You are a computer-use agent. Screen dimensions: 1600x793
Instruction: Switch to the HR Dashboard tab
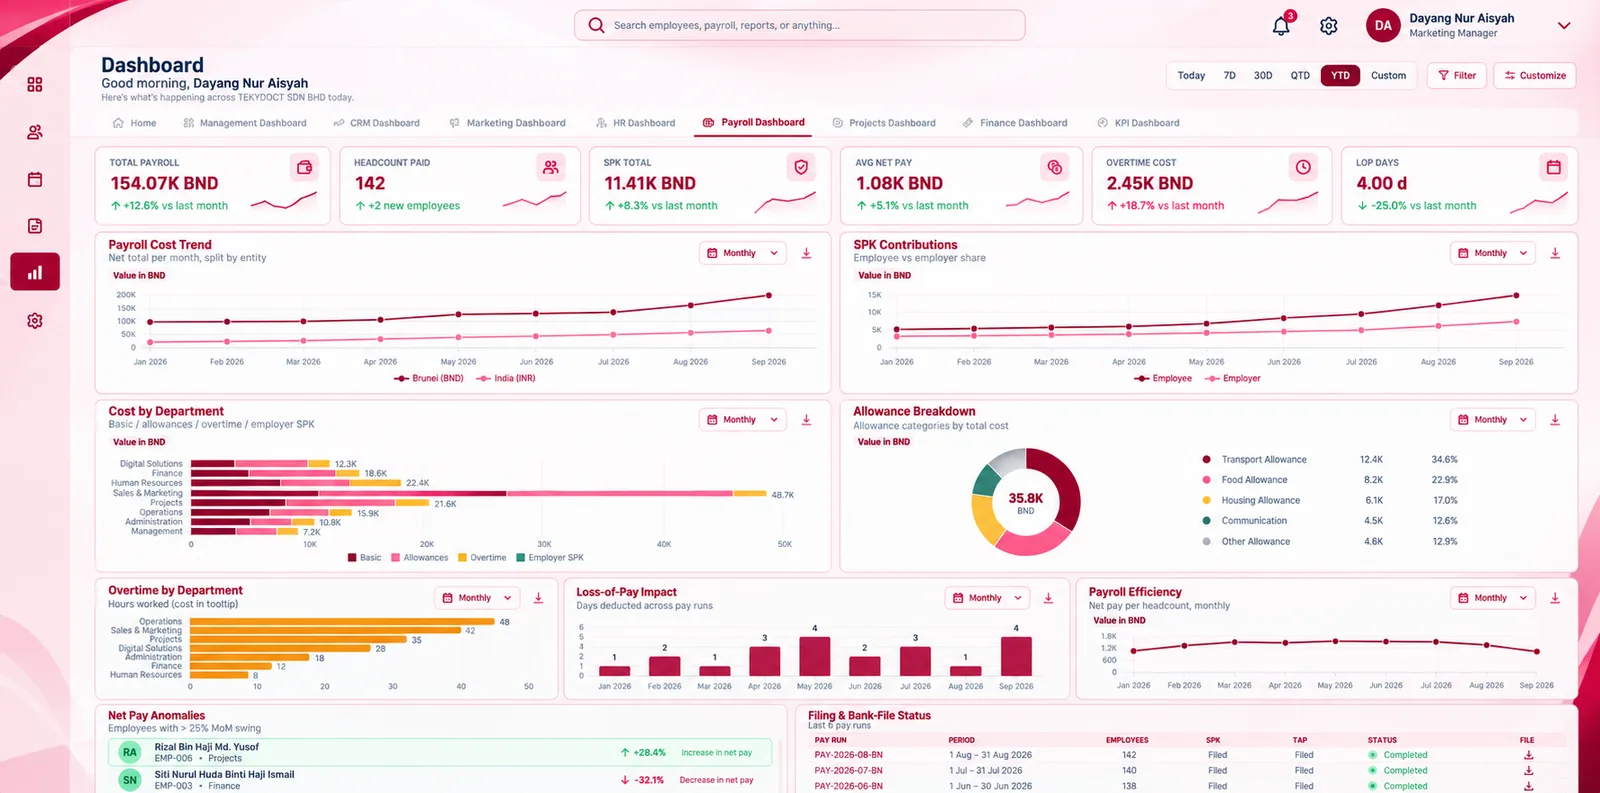(635, 123)
